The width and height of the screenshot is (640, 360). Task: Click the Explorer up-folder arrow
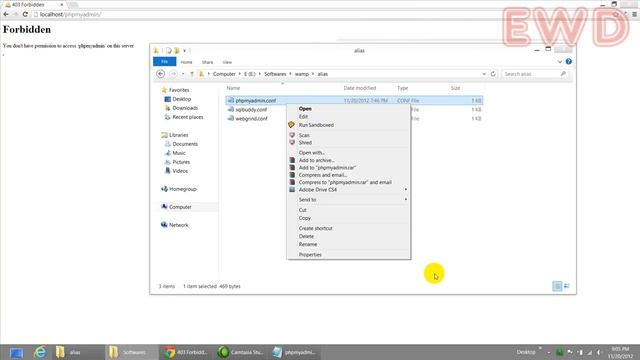(x=192, y=74)
